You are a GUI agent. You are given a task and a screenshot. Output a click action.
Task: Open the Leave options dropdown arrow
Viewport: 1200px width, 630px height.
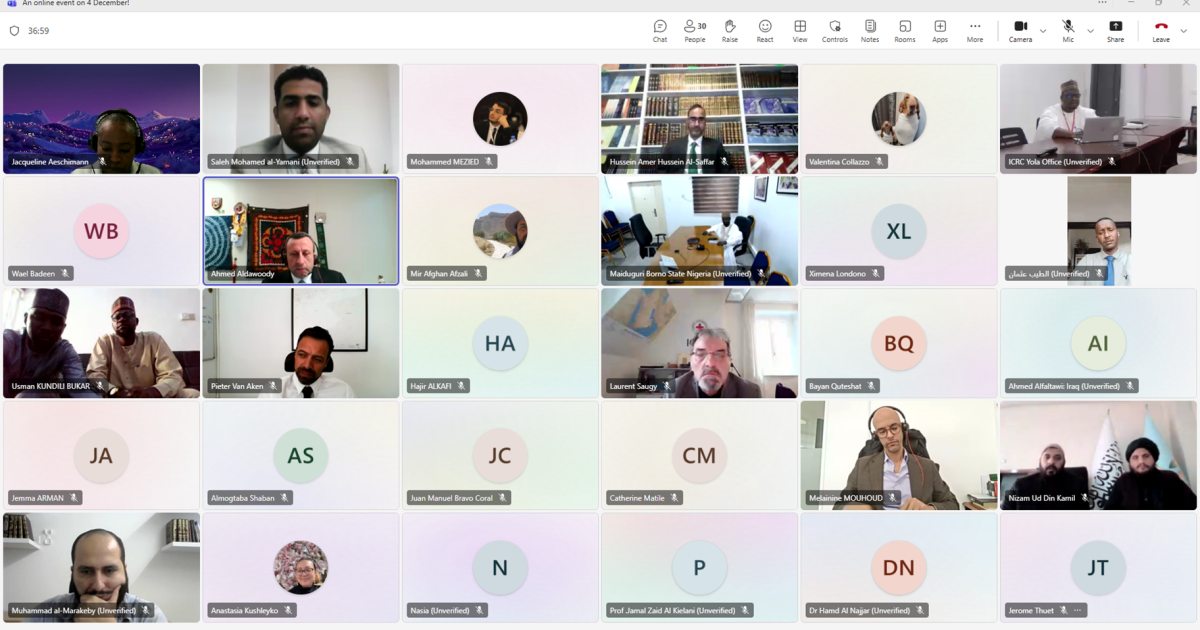[x=1184, y=31]
